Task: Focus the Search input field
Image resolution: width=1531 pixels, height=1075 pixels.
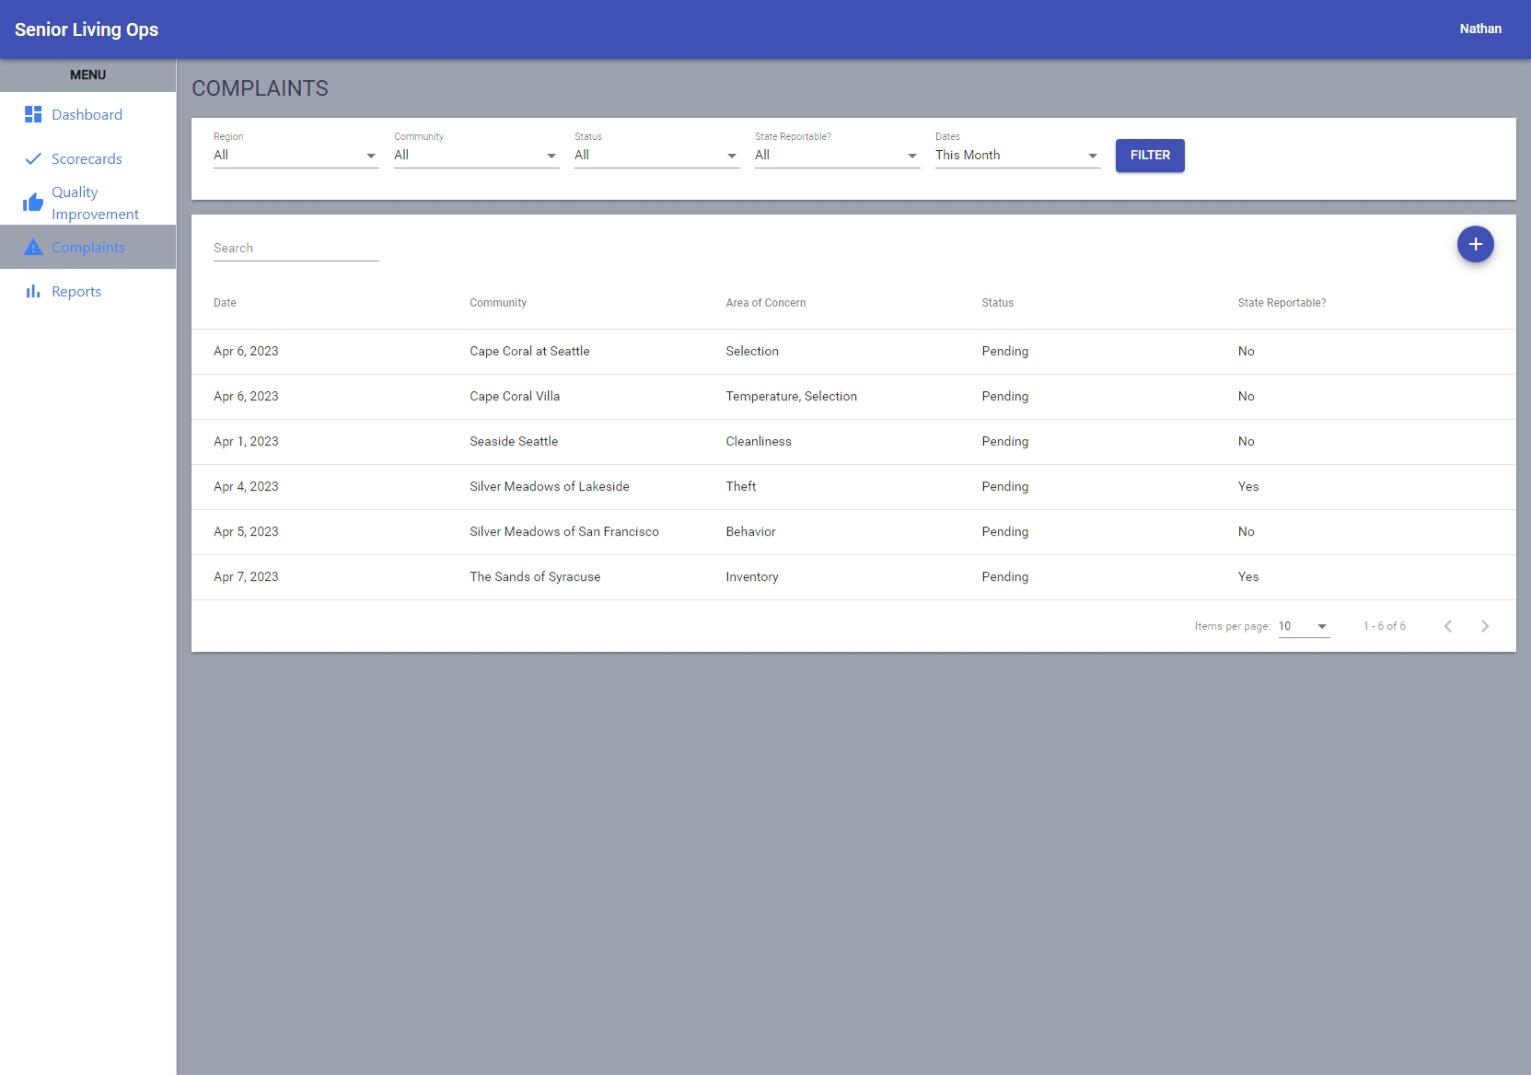Action: 295,248
